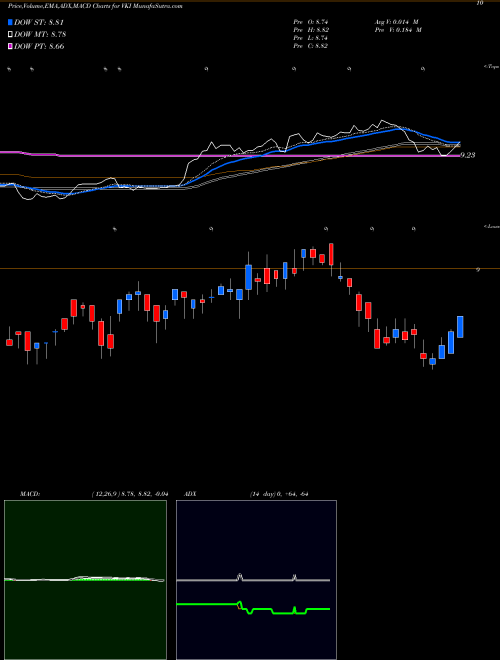The height and width of the screenshot is (660, 500).
Task: Click the 'Pre C: 8.82' close value
Action: pyautogui.click(x=311, y=46)
